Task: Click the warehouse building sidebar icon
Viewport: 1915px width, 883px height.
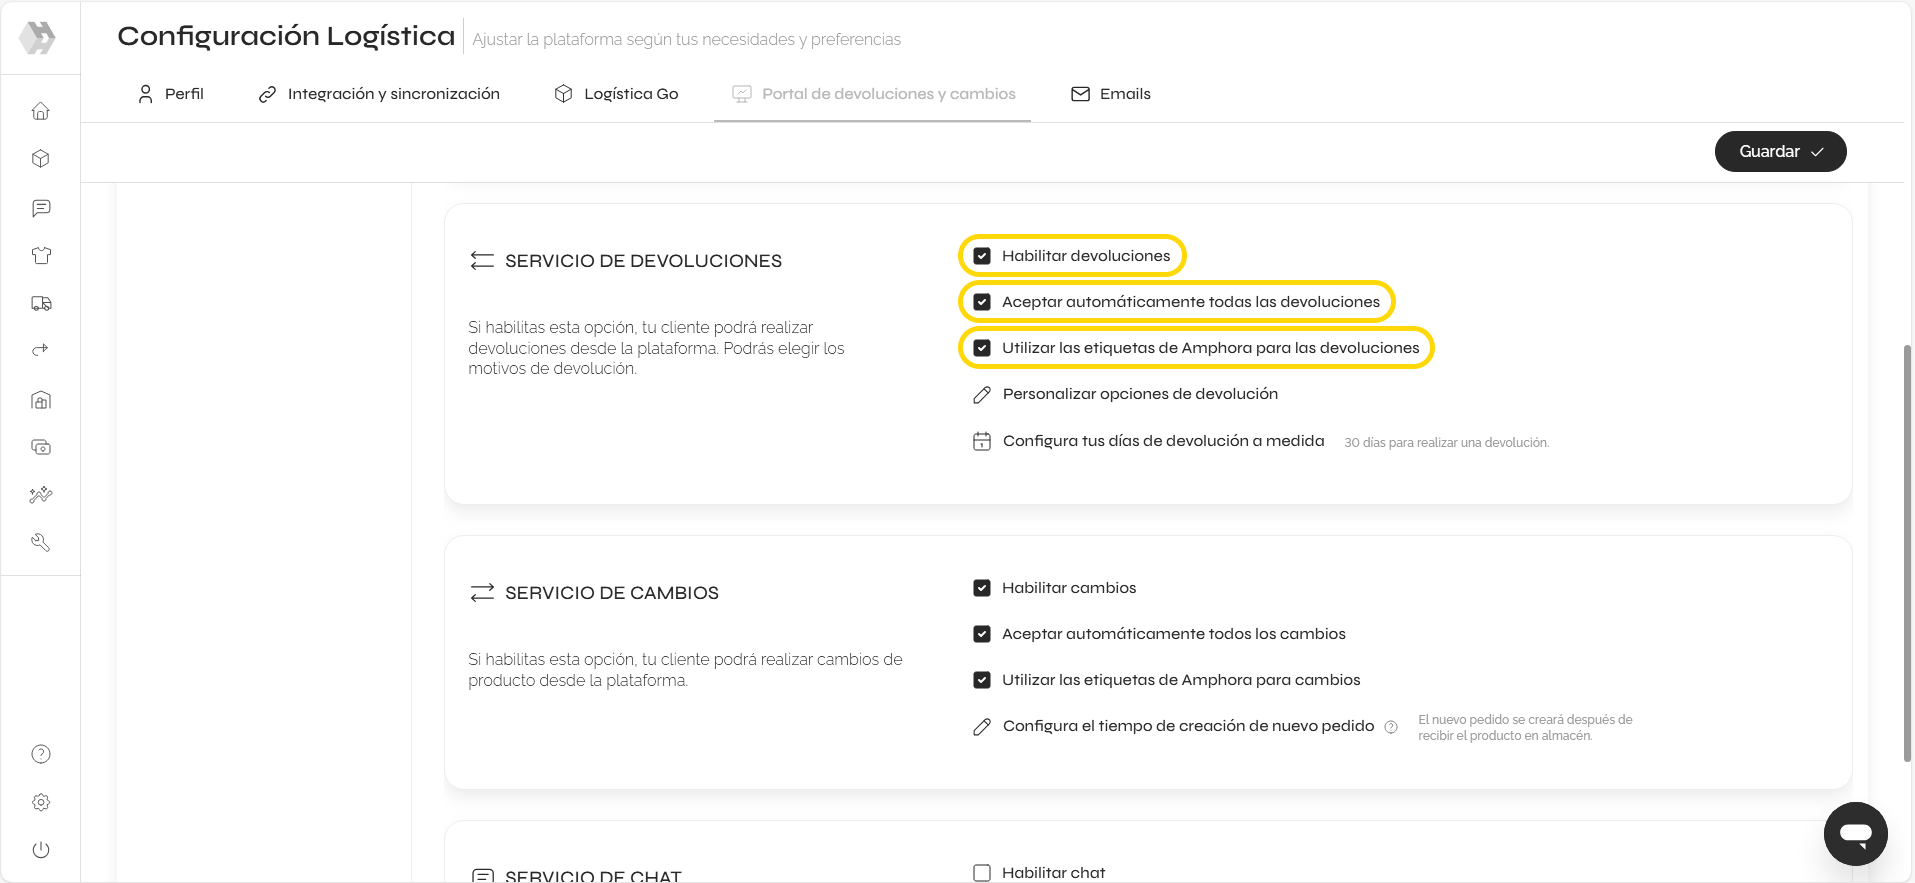Action: pyautogui.click(x=41, y=401)
